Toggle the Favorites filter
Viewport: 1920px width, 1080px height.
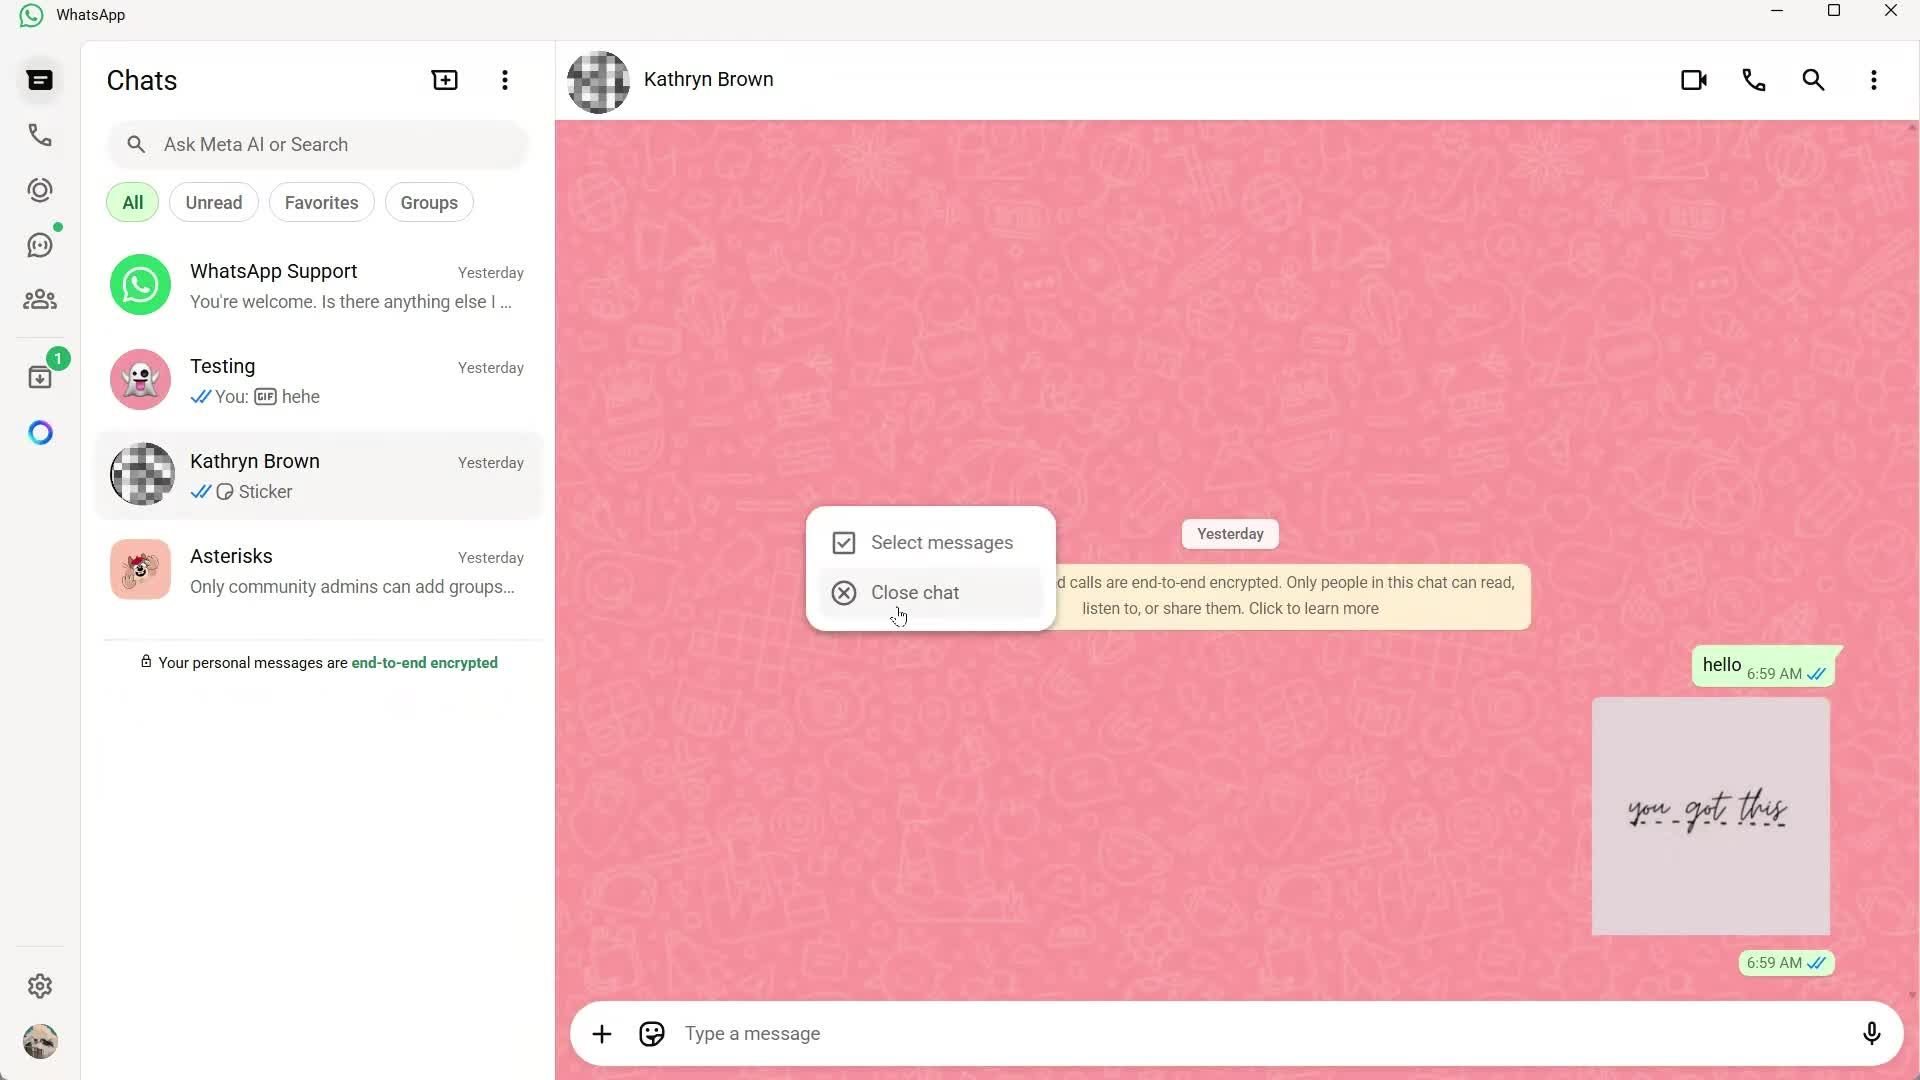tap(321, 202)
